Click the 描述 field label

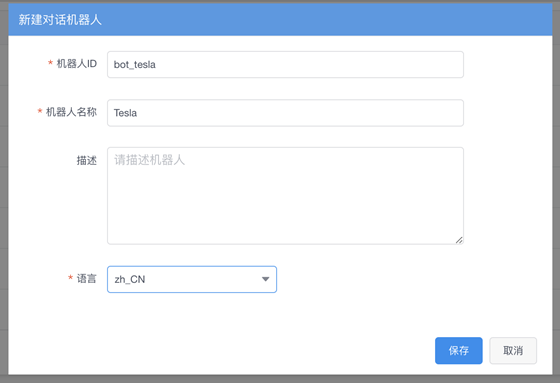point(87,160)
